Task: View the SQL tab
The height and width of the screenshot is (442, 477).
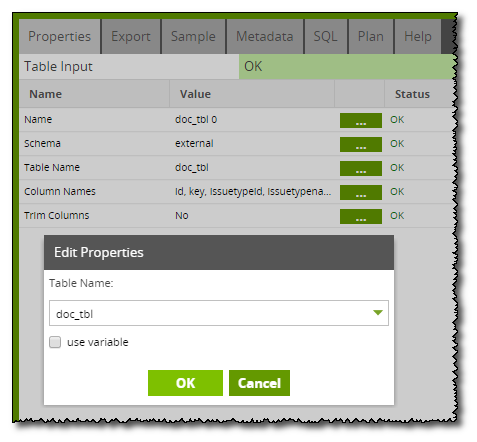Action: click(x=326, y=36)
